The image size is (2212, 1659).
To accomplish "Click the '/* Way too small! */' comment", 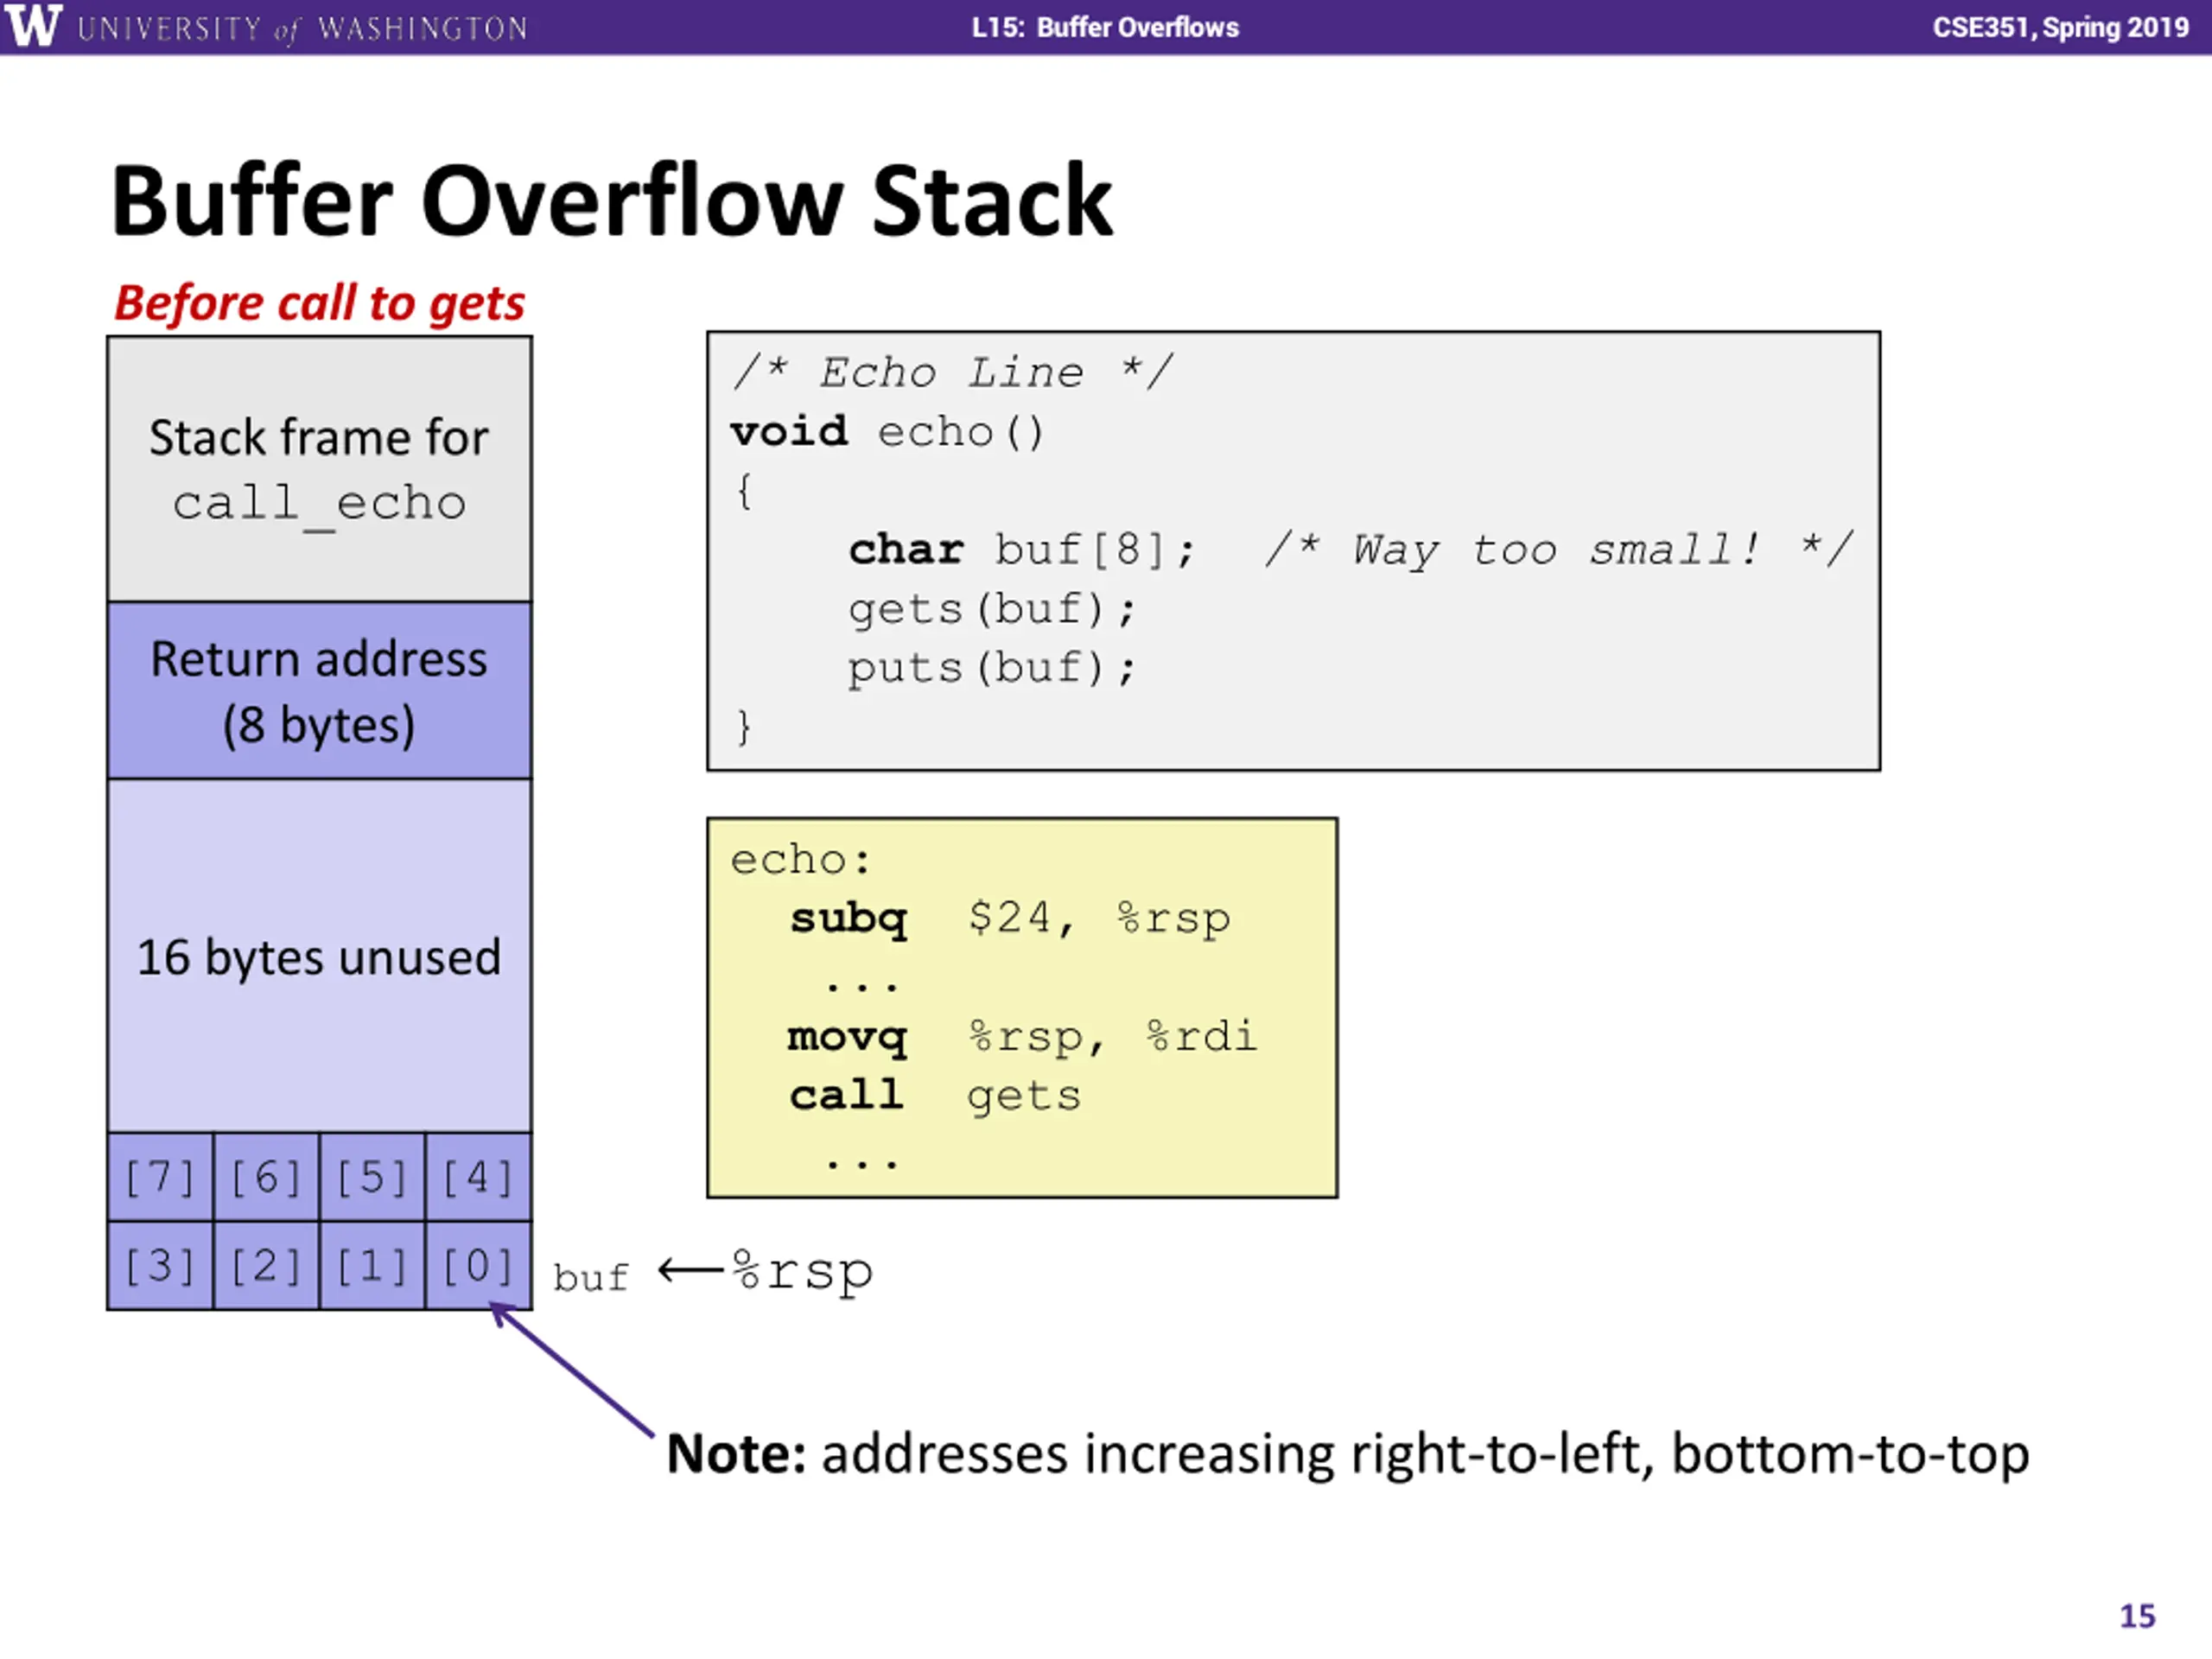I will [x=1559, y=549].
